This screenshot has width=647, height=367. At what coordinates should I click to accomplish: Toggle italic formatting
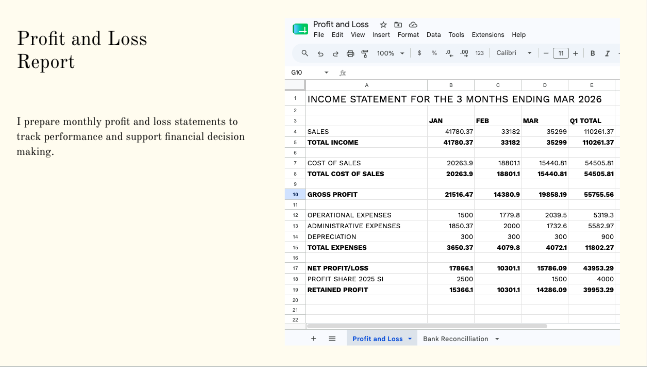click(607, 53)
